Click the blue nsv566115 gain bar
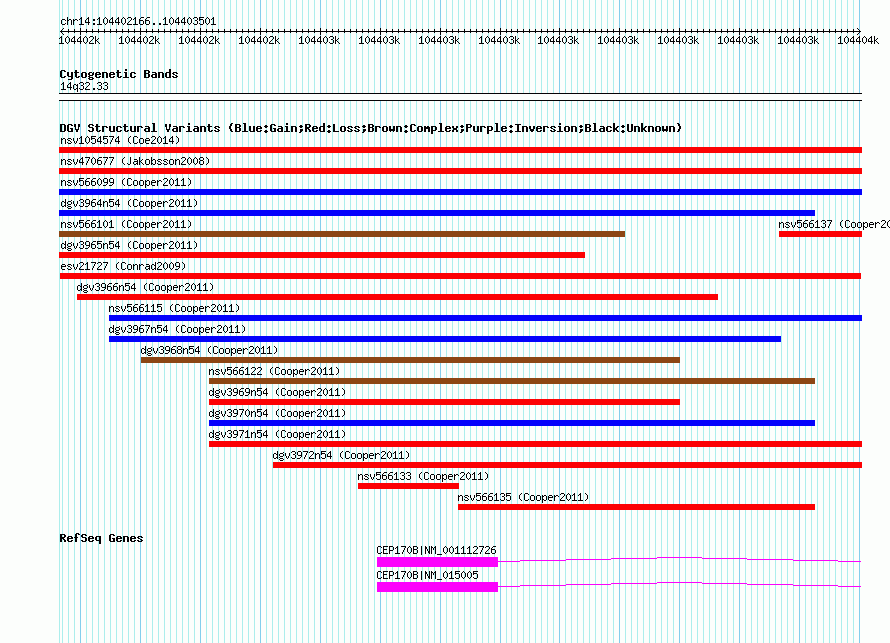Image resolution: width=890 pixels, height=643 pixels. click(485, 318)
